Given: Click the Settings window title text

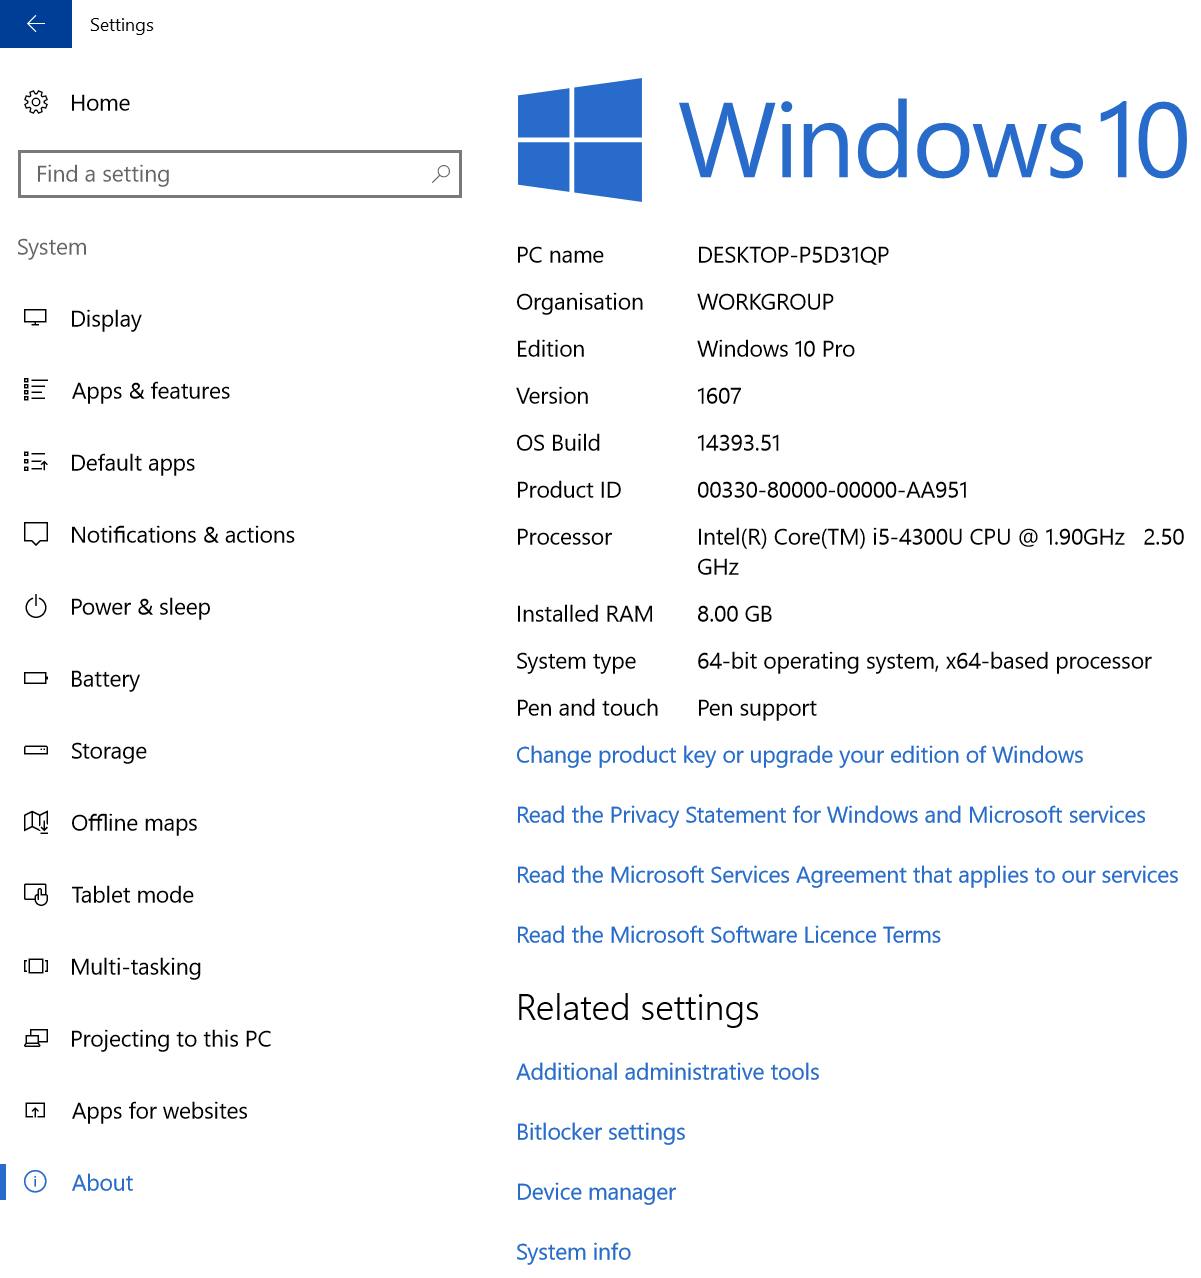Looking at the screenshot, I should pos(122,25).
